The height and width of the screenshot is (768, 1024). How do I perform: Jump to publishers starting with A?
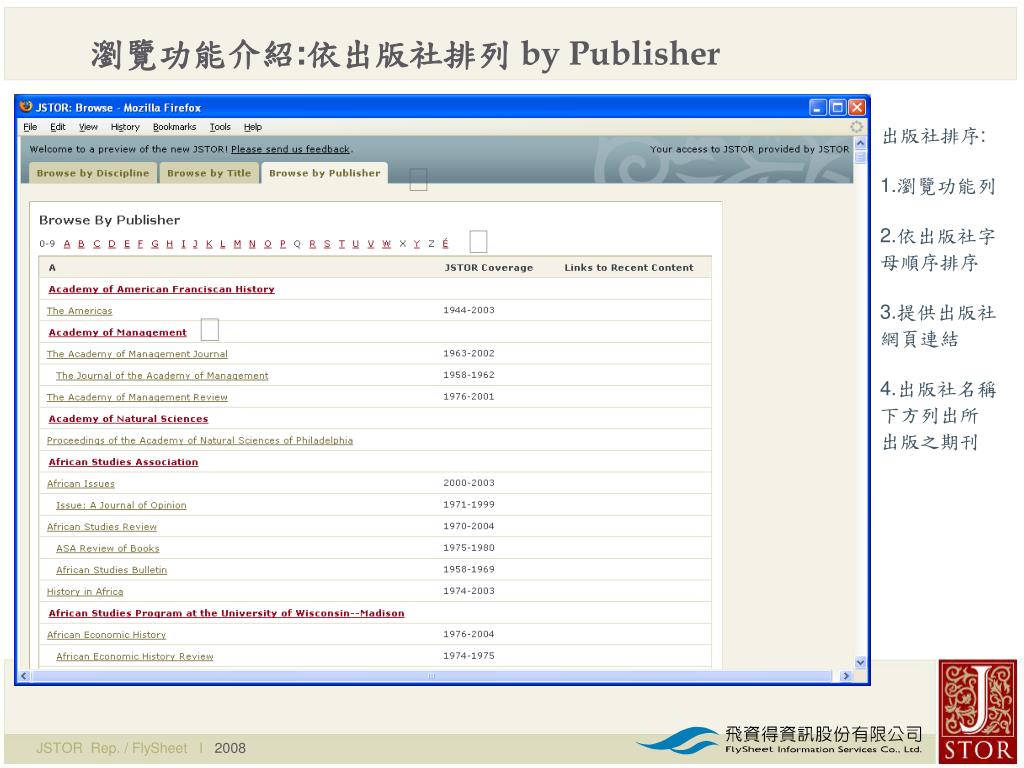(67, 244)
